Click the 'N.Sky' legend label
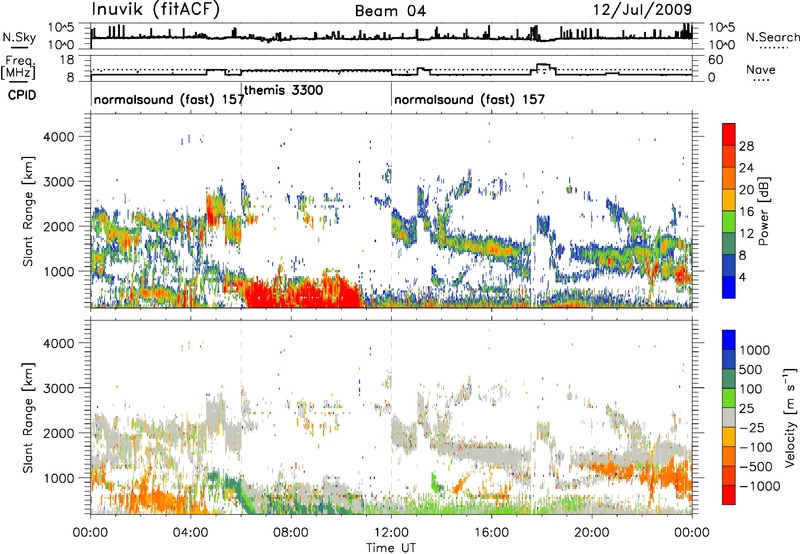The width and height of the screenshot is (800, 554). pyautogui.click(x=19, y=37)
